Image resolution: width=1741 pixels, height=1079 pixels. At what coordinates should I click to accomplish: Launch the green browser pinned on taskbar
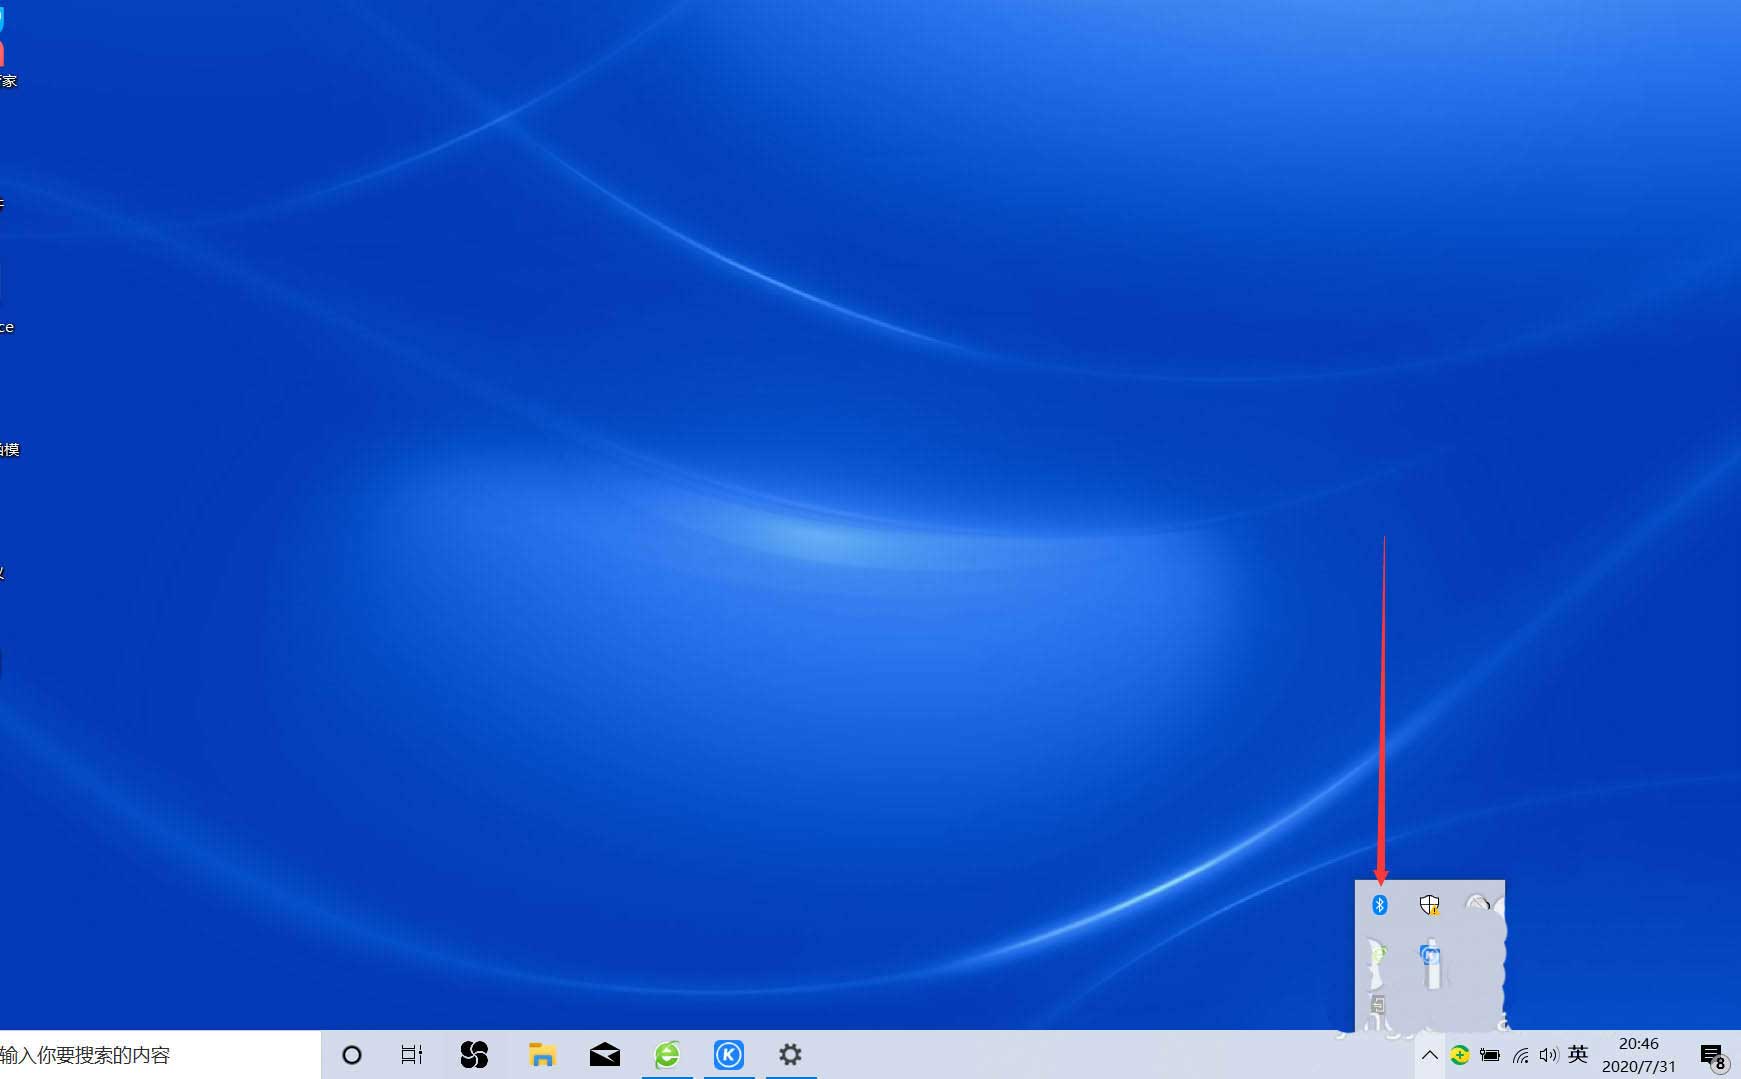tap(667, 1055)
